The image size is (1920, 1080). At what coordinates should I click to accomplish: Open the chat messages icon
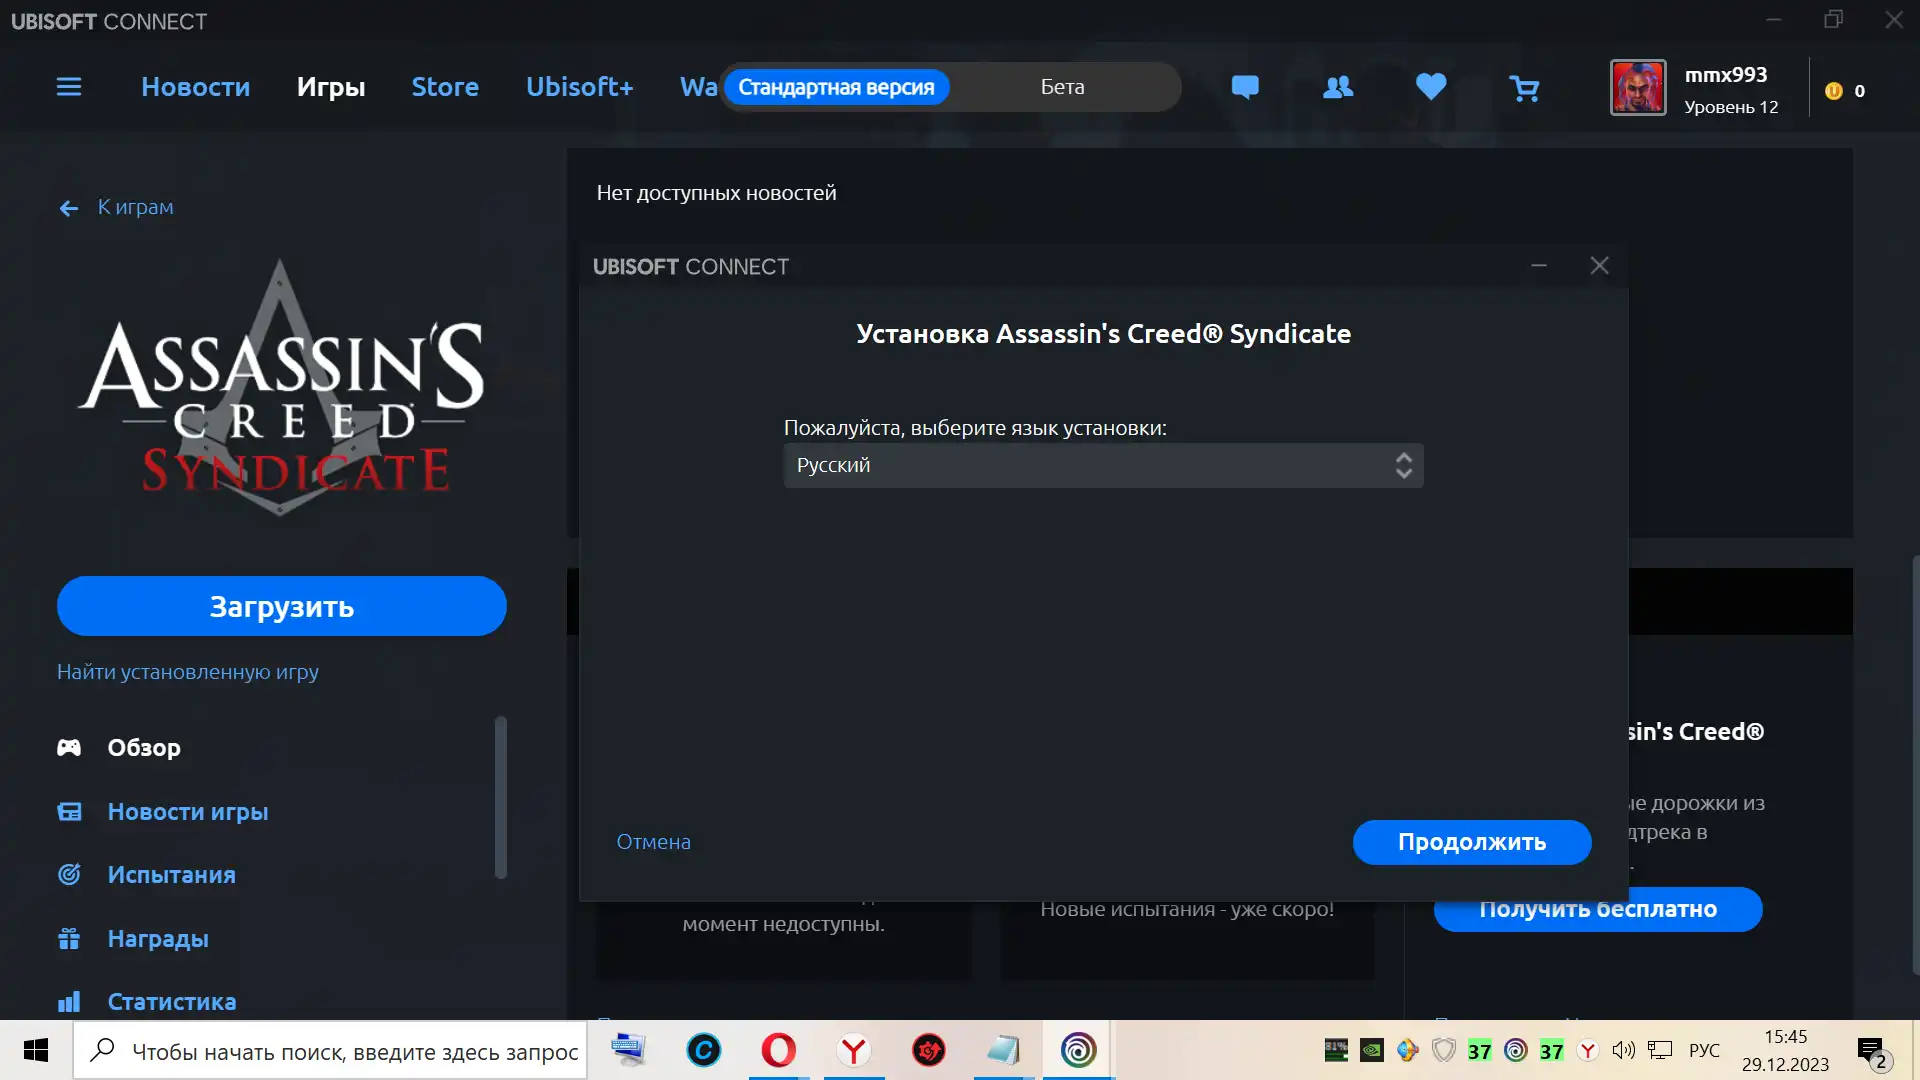[1245, 88]
